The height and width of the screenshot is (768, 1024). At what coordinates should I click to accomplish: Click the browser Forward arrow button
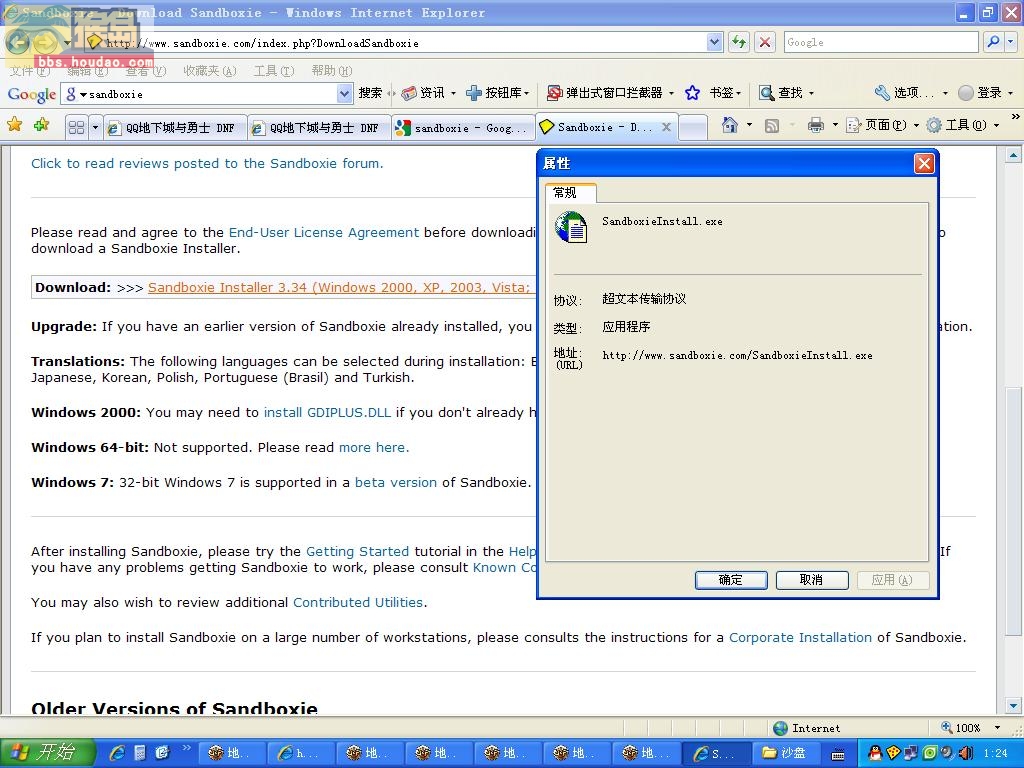[x=46, y=43]
